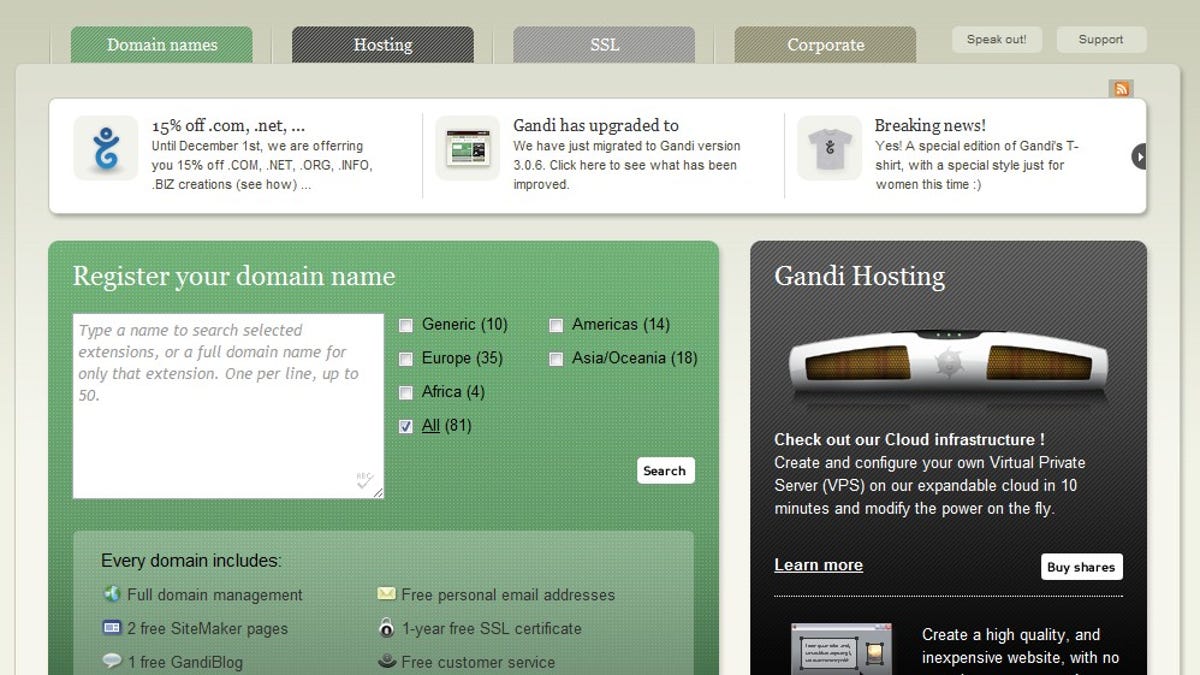The image size is (1200, 675).
Task: Click the T-shirt news icon
Action: pyautogui.click(x=829, y=148)
